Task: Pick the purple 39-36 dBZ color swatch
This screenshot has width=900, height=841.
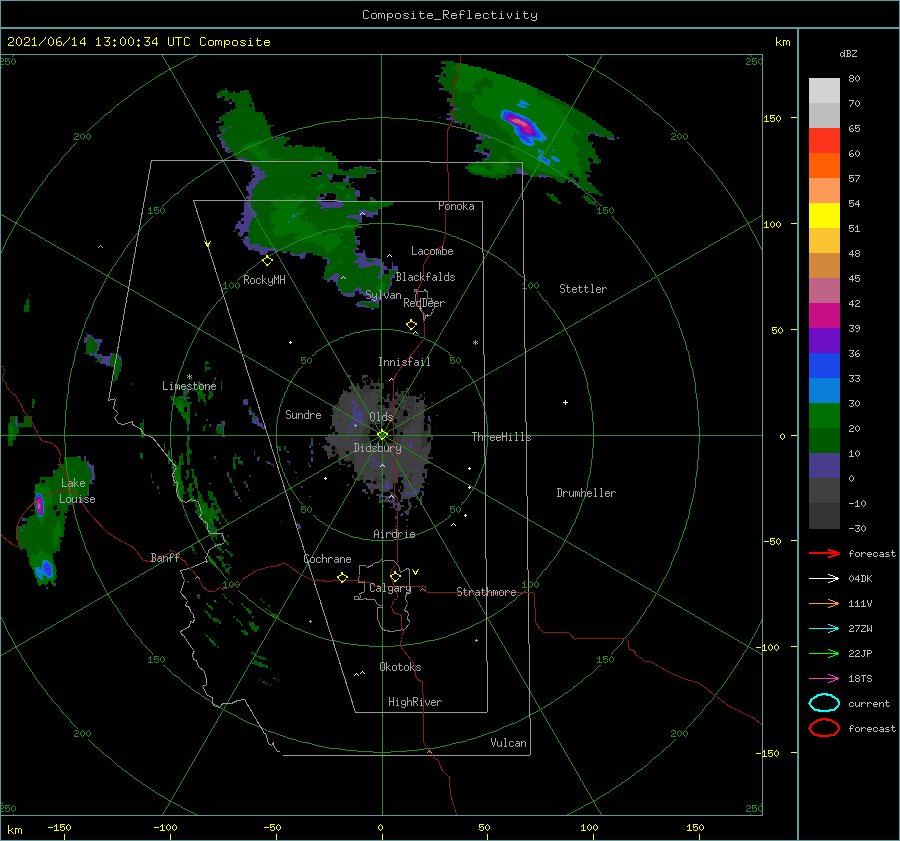Action: [x=824, y=340]
